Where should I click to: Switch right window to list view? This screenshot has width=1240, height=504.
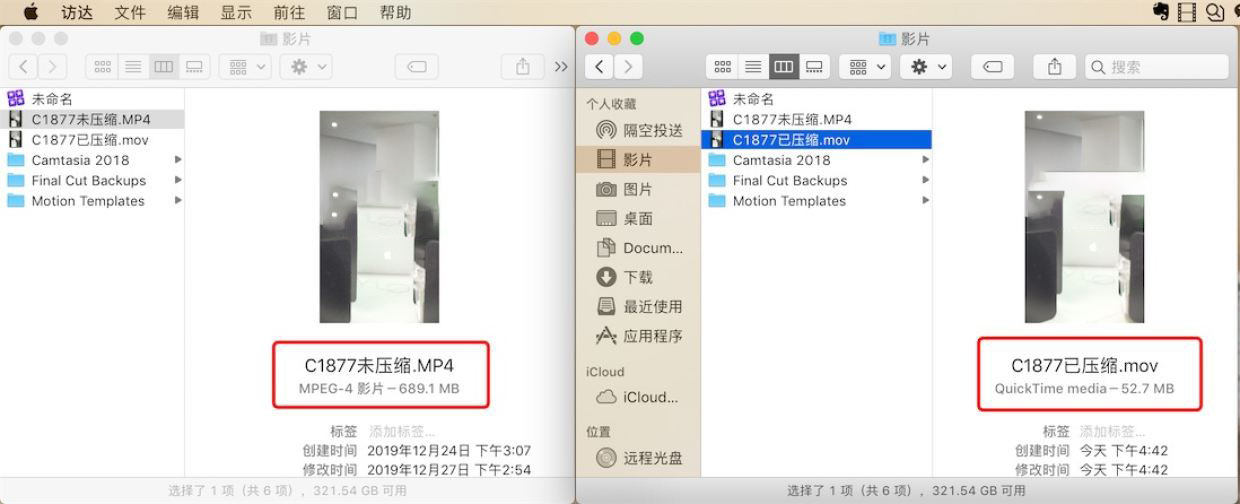coord(753,67)
